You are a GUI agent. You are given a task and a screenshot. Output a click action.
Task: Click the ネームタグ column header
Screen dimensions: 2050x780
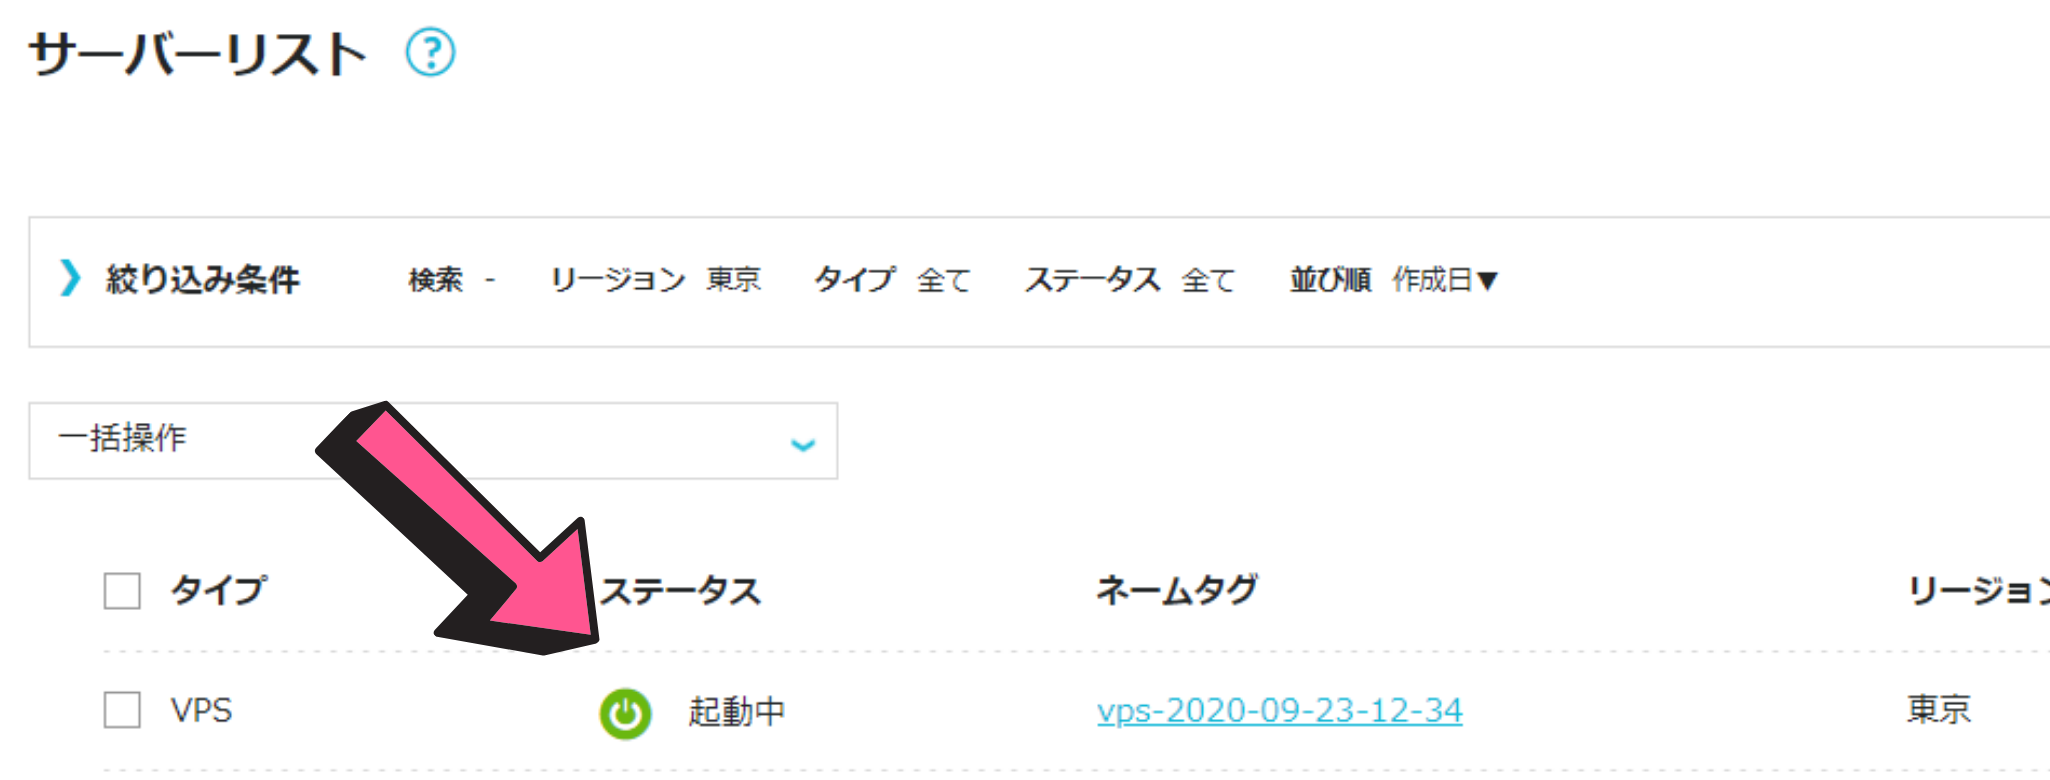pos(1177,591)
